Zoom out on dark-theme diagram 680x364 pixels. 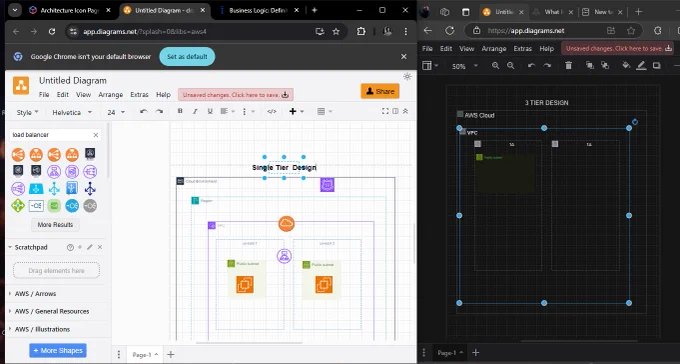click(511, 66)
